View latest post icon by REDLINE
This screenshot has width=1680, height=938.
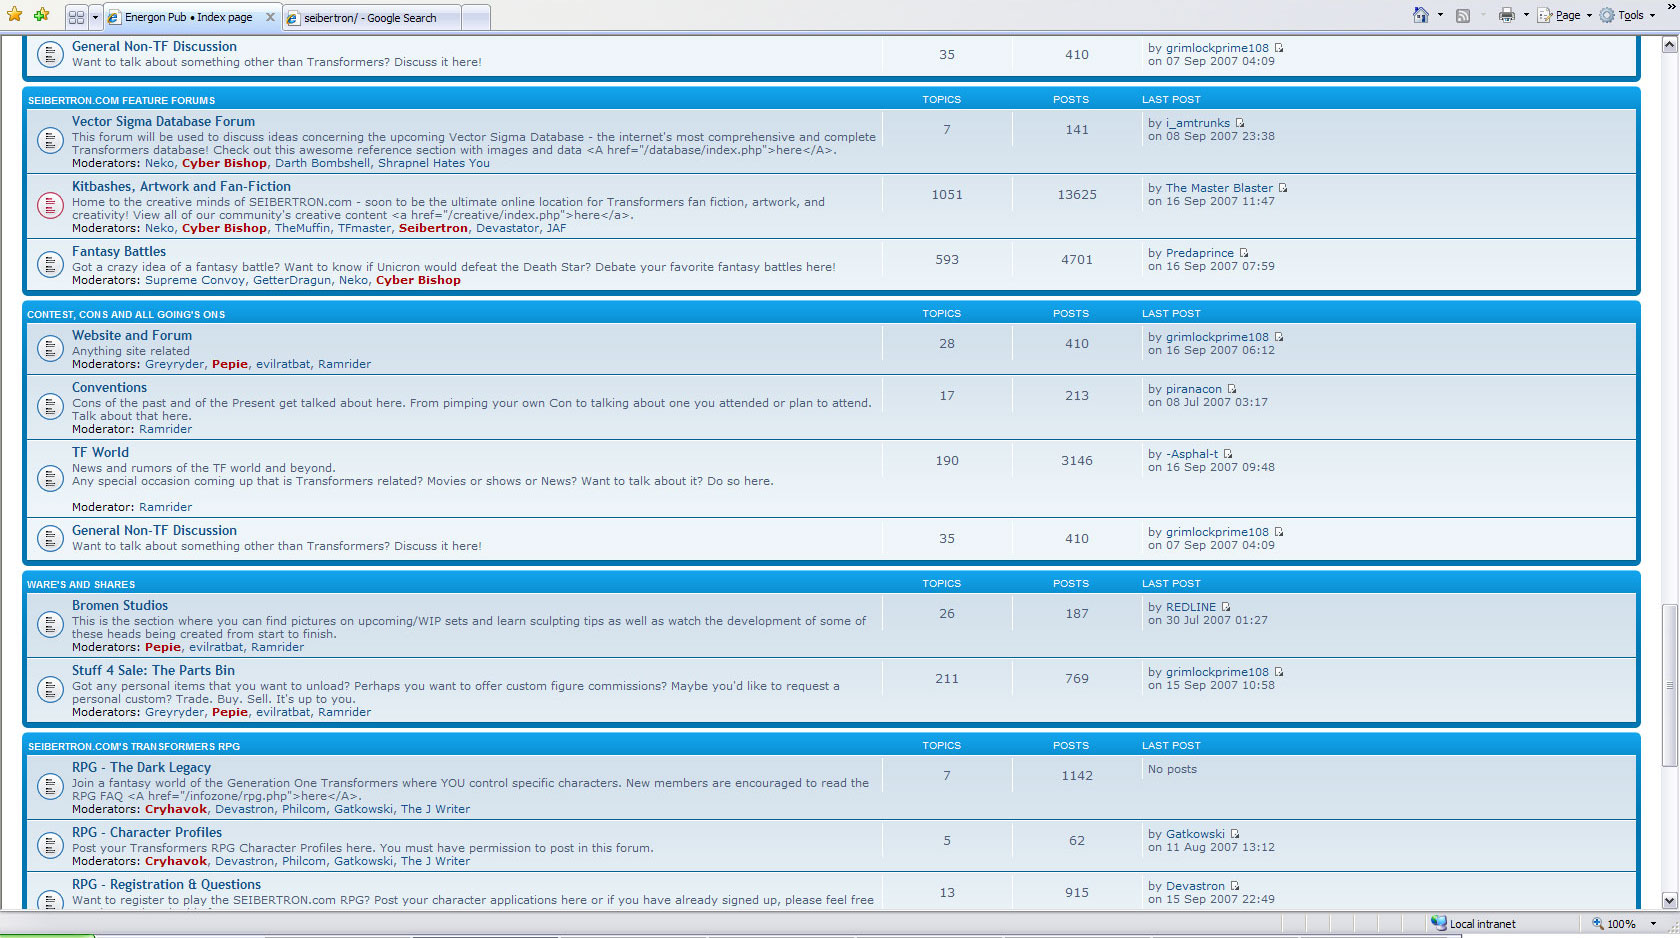[x=1226, y=607]
